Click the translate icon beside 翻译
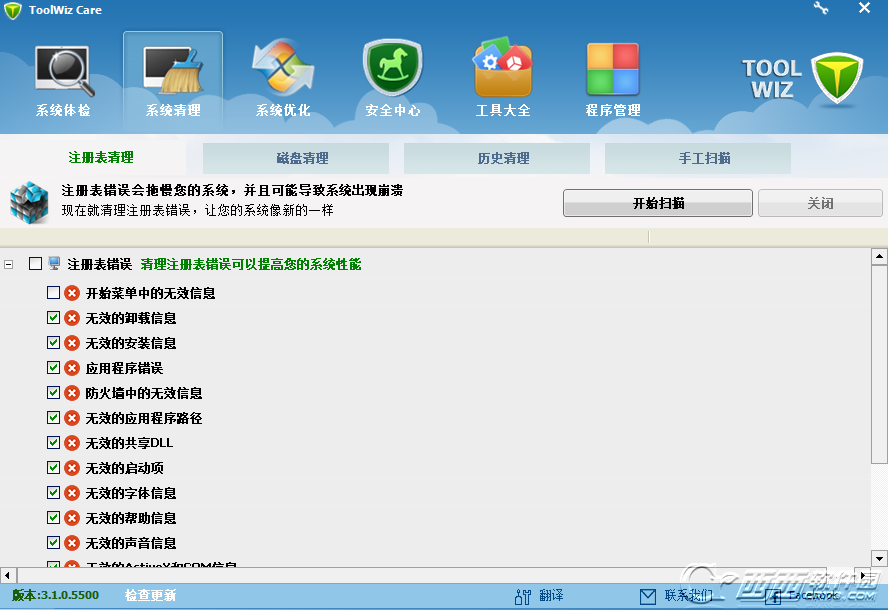Viewport: 888px width, 610px height. (523, 596)
